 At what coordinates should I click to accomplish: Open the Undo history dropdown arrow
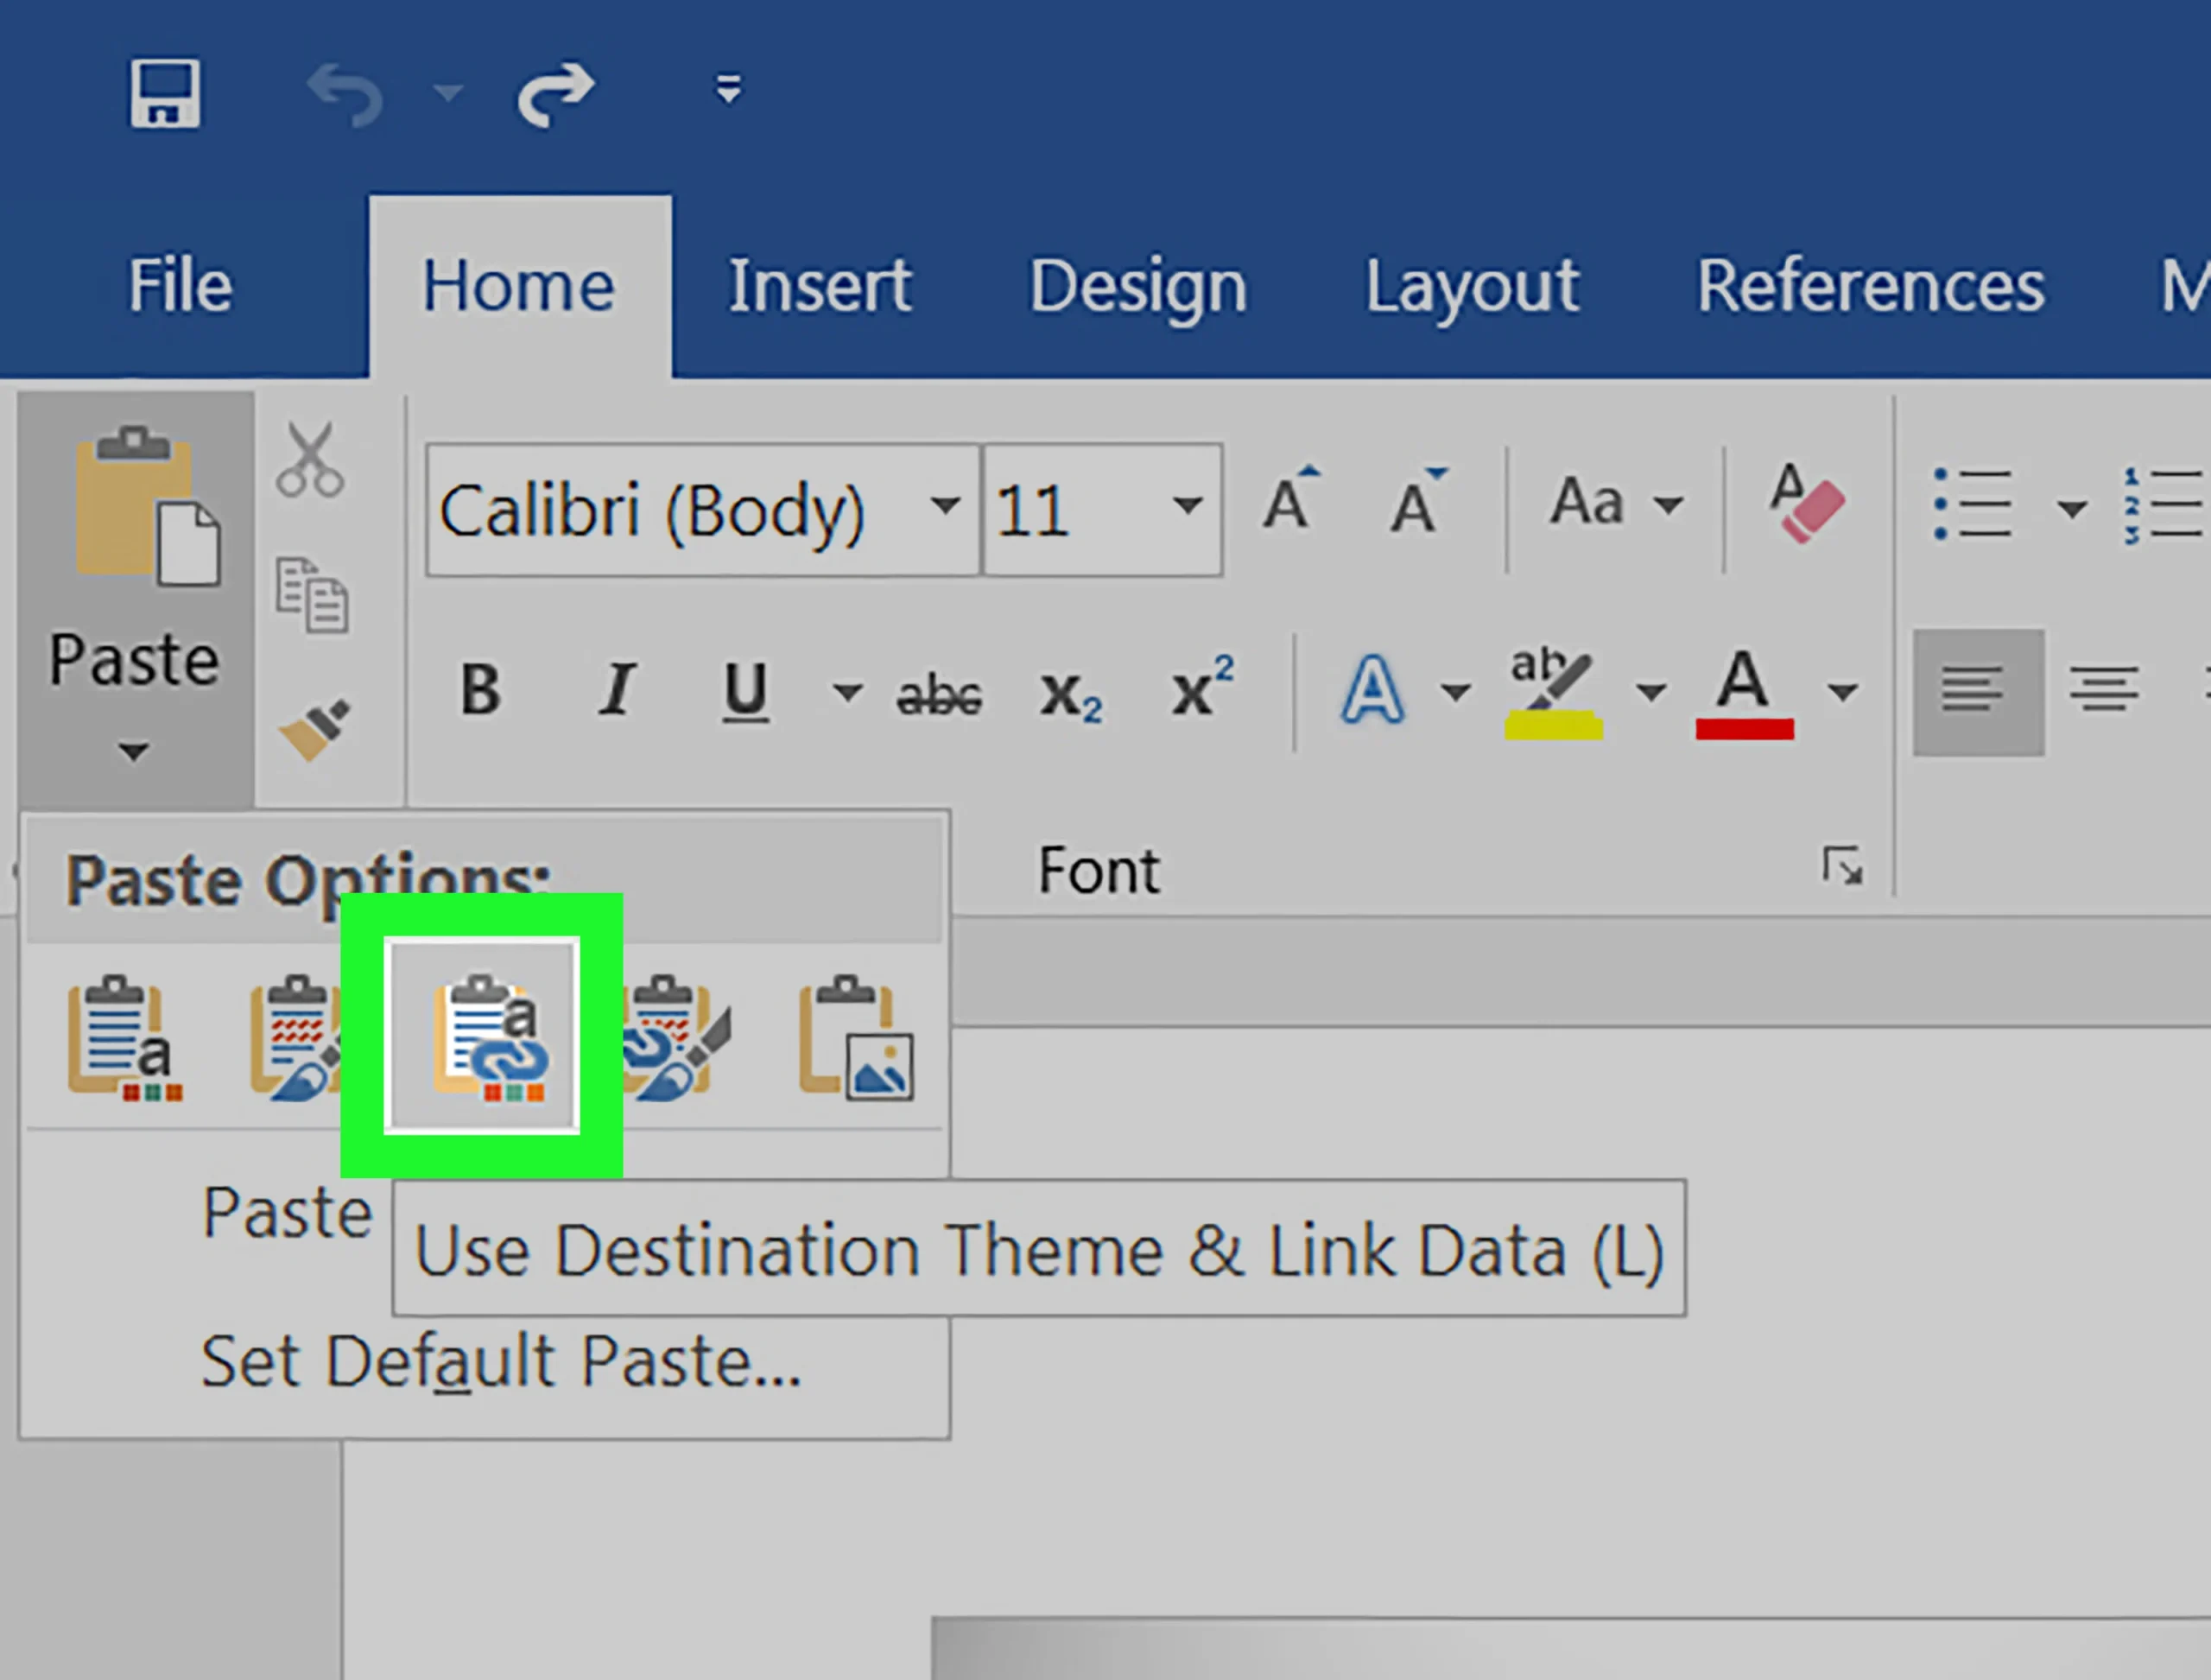[447, 93]
